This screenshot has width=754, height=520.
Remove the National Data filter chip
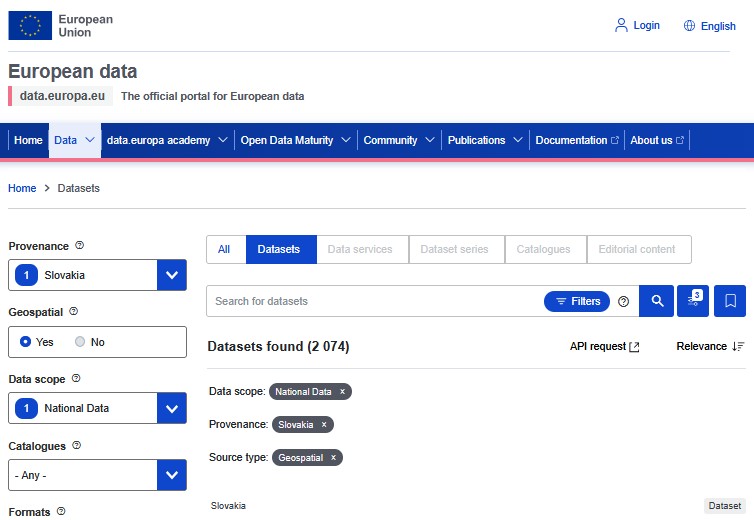342,392
